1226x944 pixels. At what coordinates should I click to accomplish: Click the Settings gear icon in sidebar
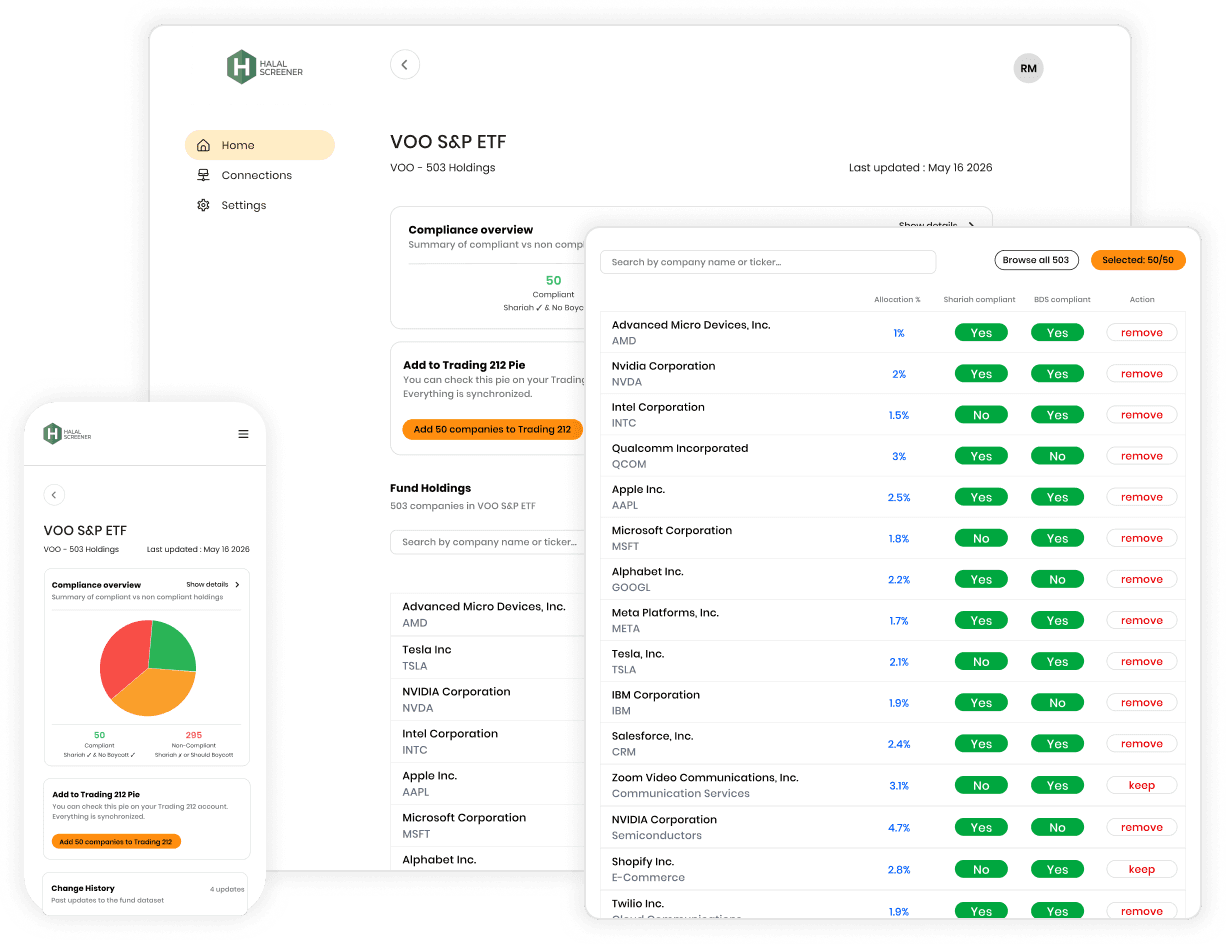[203, 205]
